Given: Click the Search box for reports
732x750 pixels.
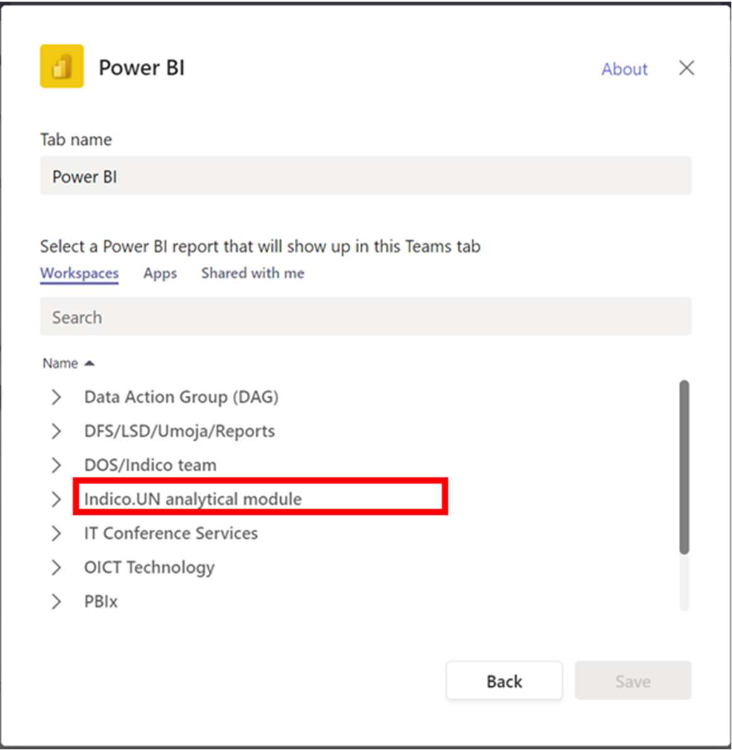Looking at the screenshot, I should 366,317.
